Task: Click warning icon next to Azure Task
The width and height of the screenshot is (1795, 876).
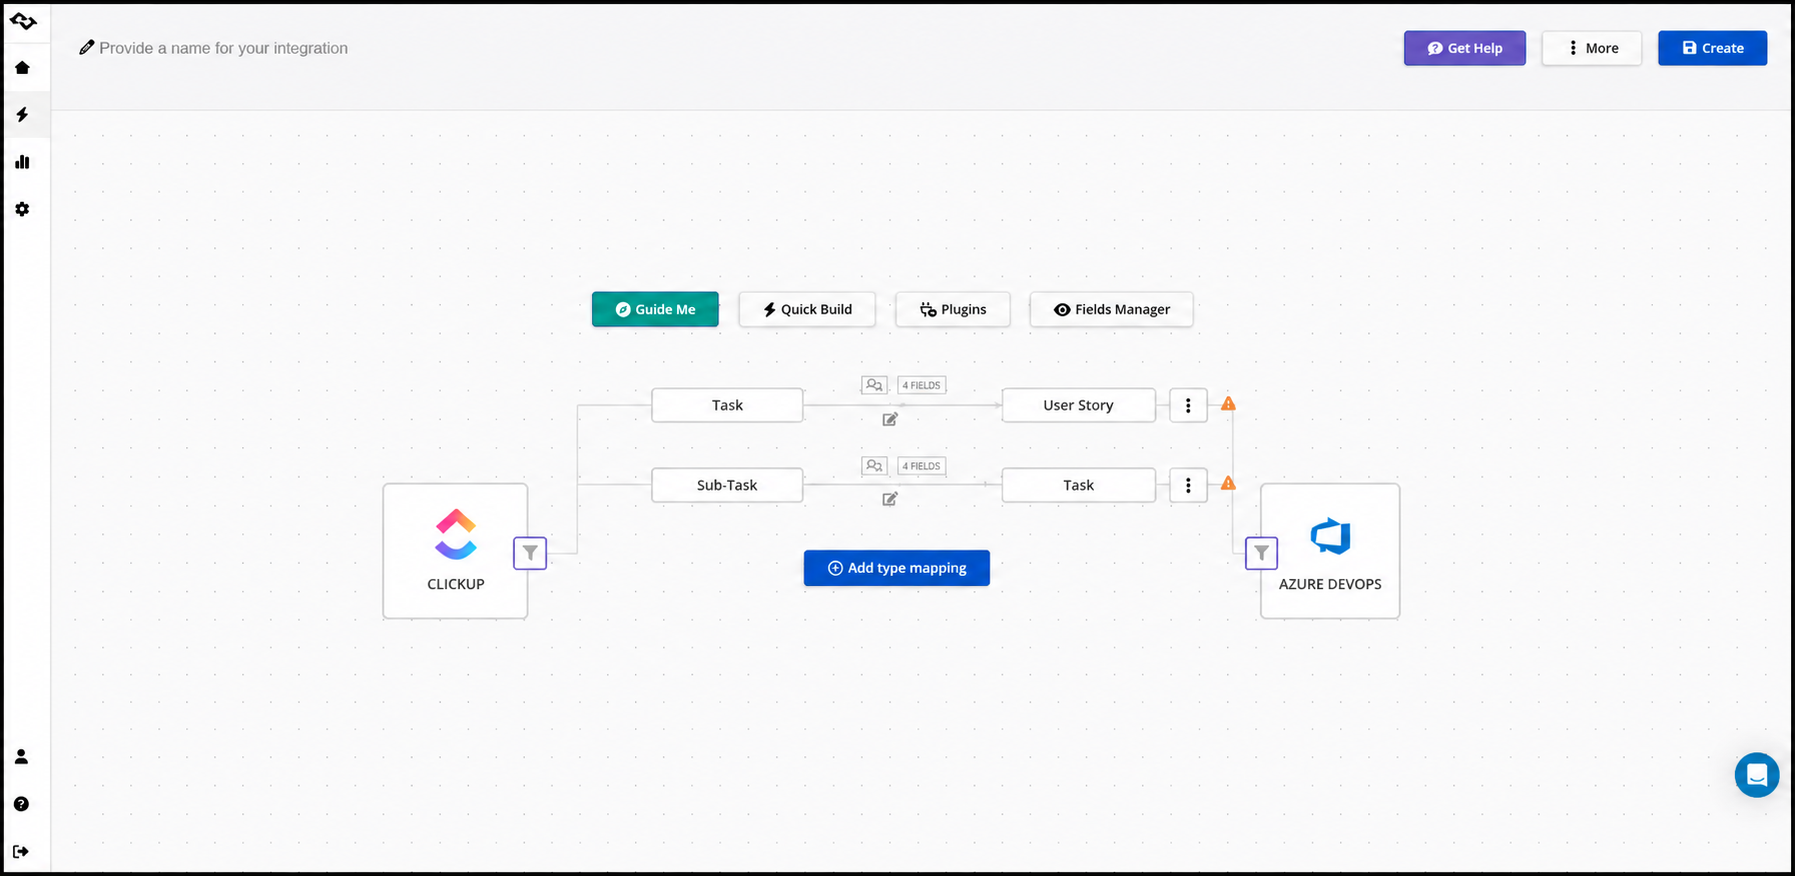Action: (1228, 483)
